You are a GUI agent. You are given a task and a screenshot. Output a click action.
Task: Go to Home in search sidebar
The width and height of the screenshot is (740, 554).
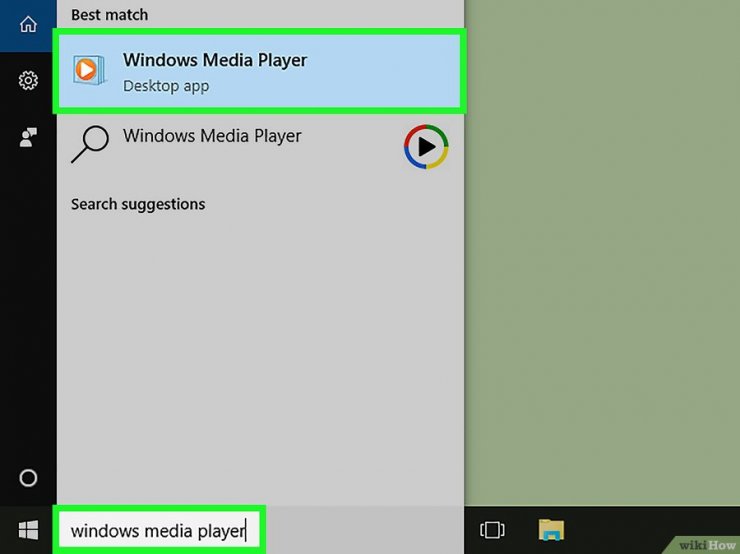pyautogui.click(x=28, y=24)
